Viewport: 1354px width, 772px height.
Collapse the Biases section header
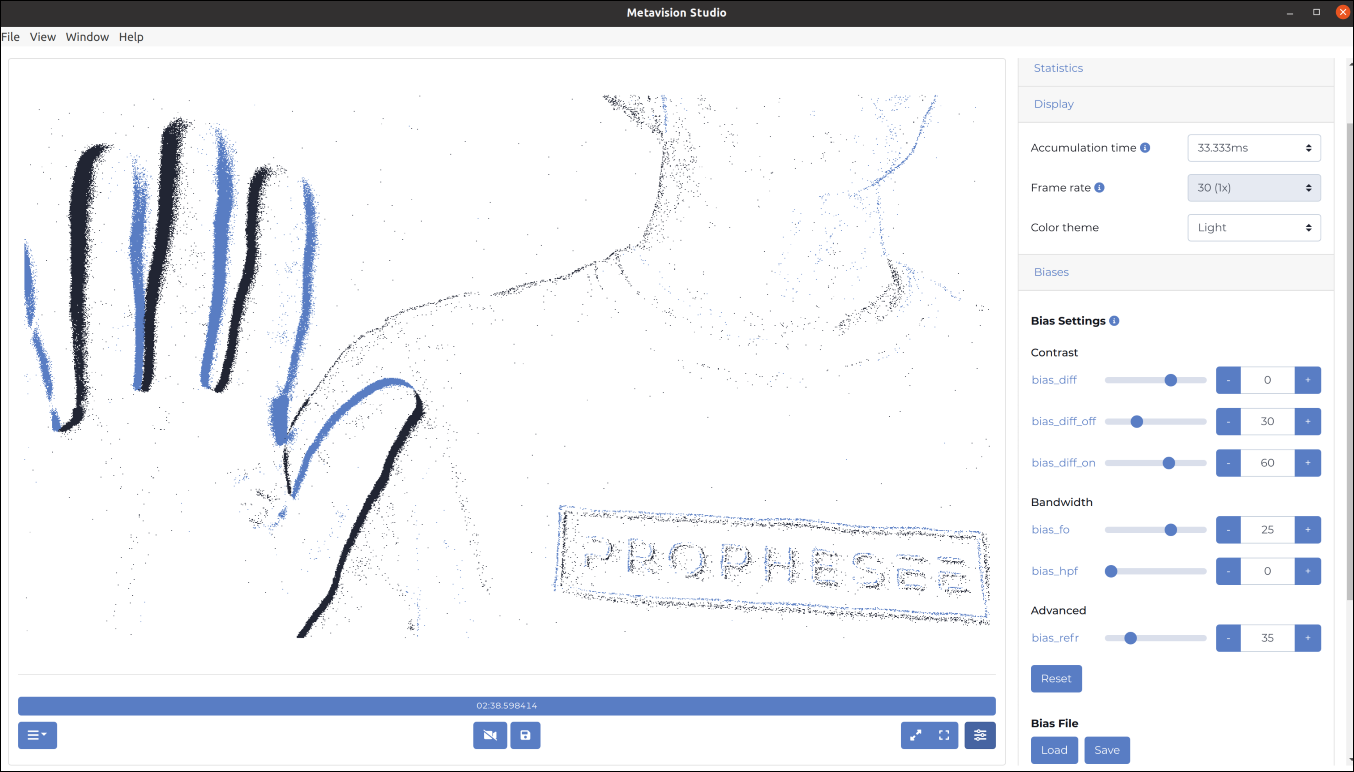(x=1176, y=272)
